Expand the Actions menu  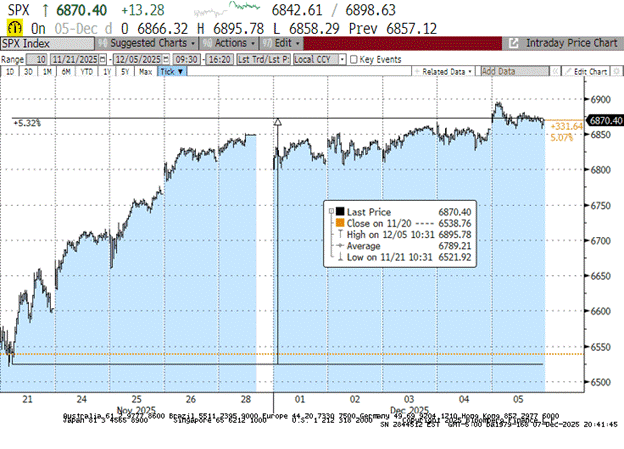230,44
